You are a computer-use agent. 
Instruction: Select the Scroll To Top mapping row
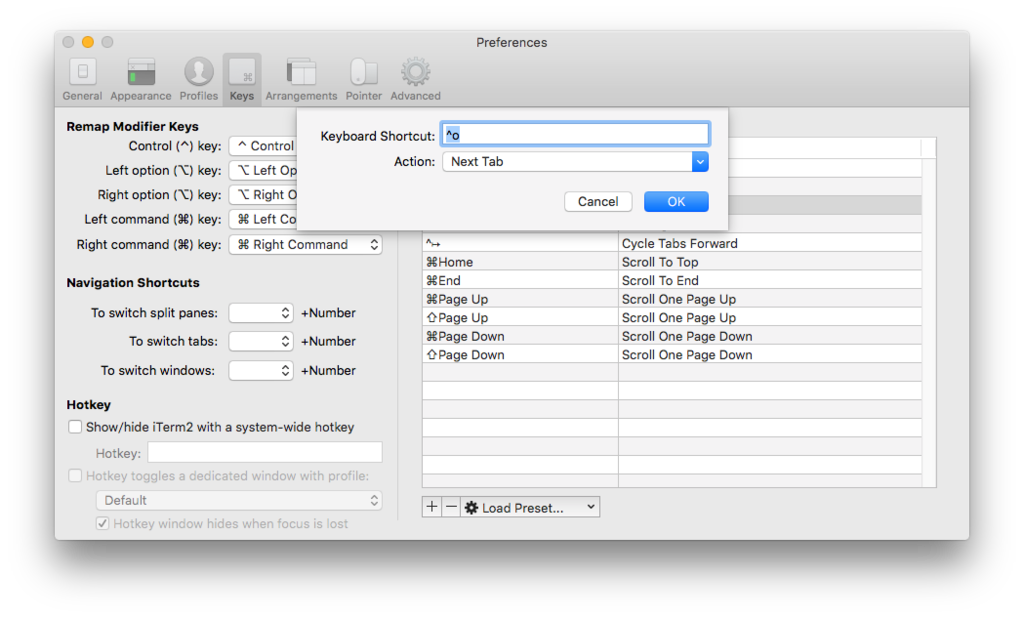click(672, 262)
